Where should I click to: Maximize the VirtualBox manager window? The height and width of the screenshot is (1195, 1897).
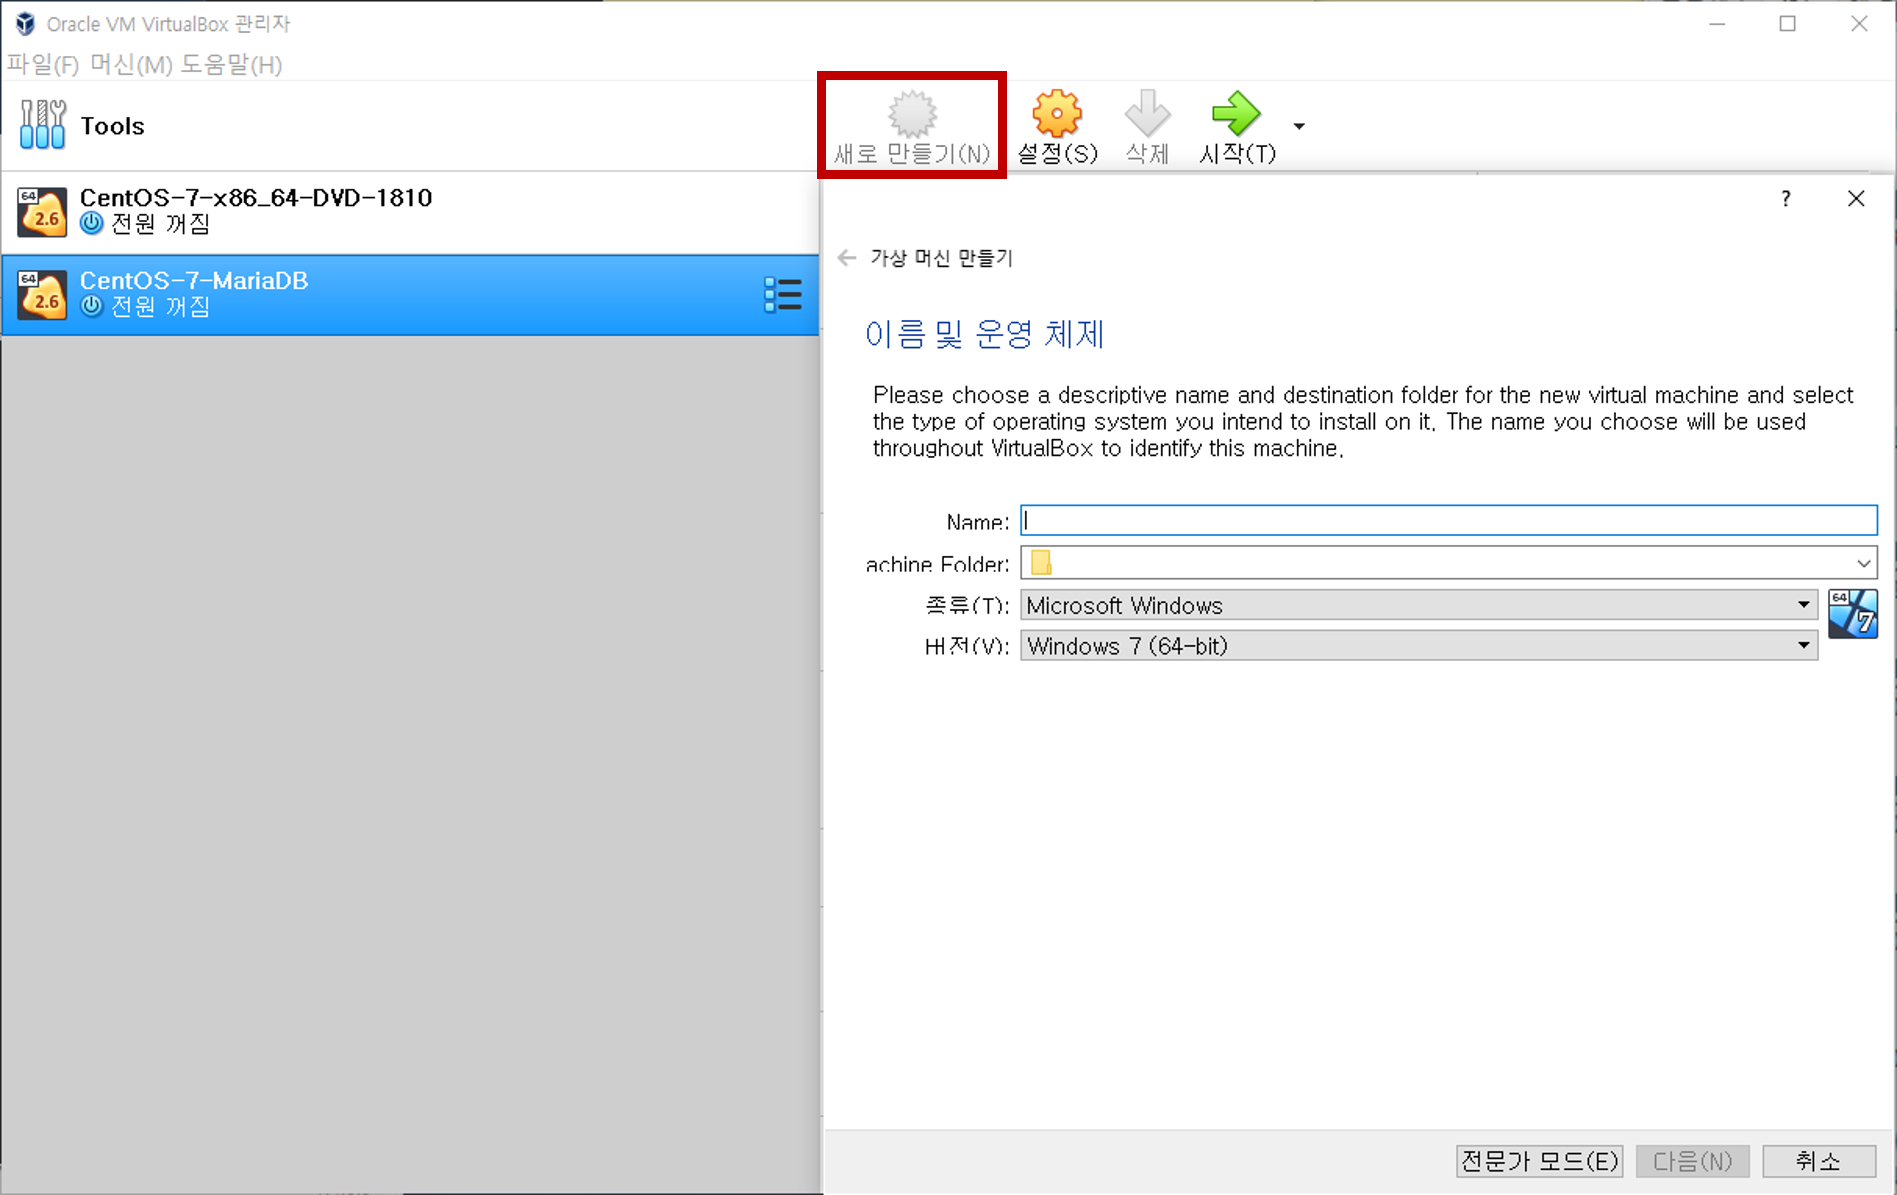[1788, 24]
